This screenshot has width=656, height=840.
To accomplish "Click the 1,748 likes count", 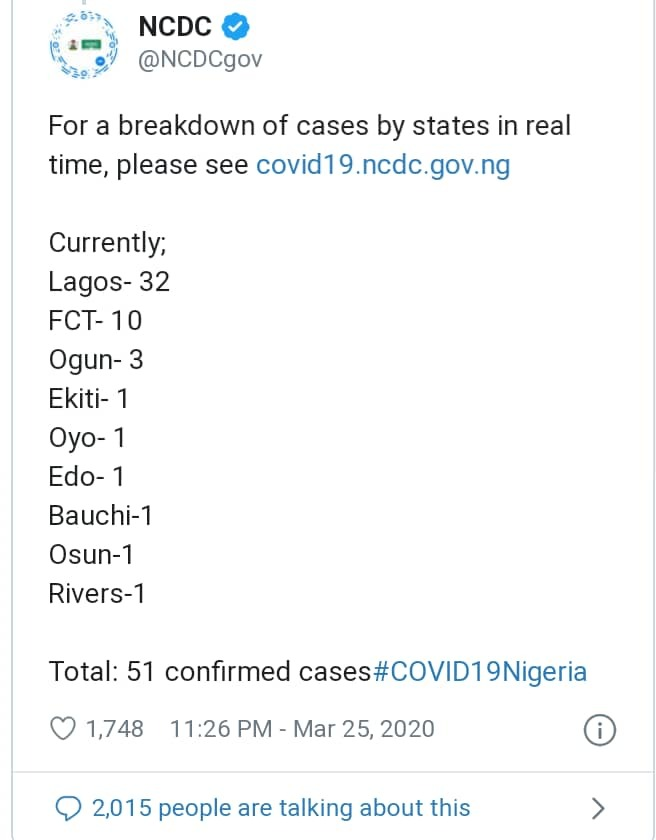I will (115, 729).
